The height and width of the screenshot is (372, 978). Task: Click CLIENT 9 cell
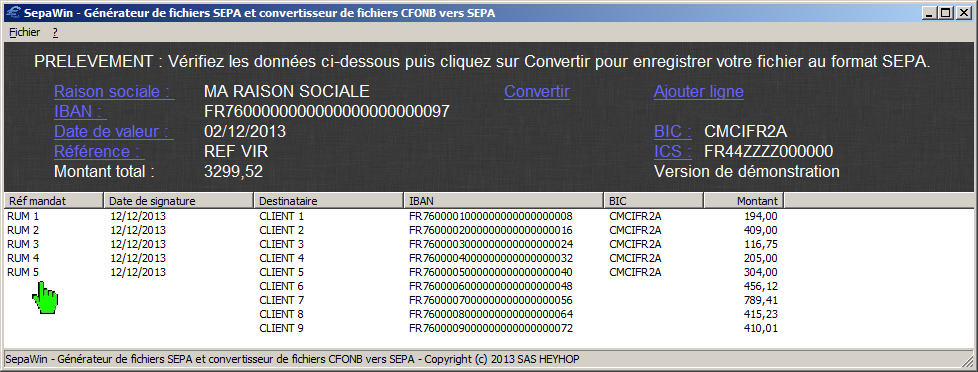click(x=281, y=328)
